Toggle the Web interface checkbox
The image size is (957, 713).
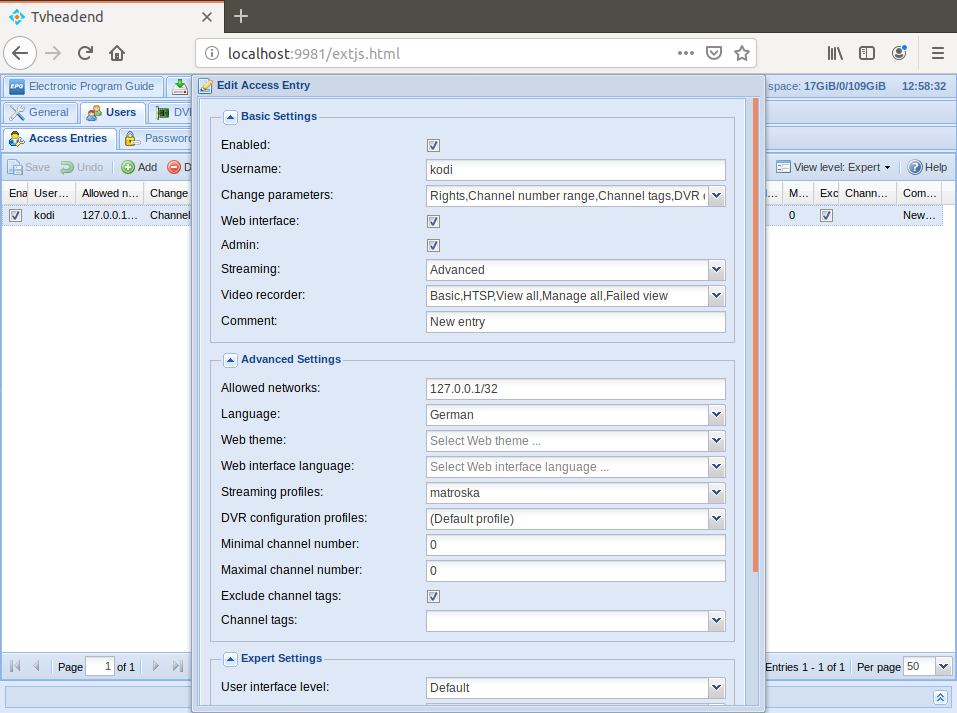[x=433, y=222]
